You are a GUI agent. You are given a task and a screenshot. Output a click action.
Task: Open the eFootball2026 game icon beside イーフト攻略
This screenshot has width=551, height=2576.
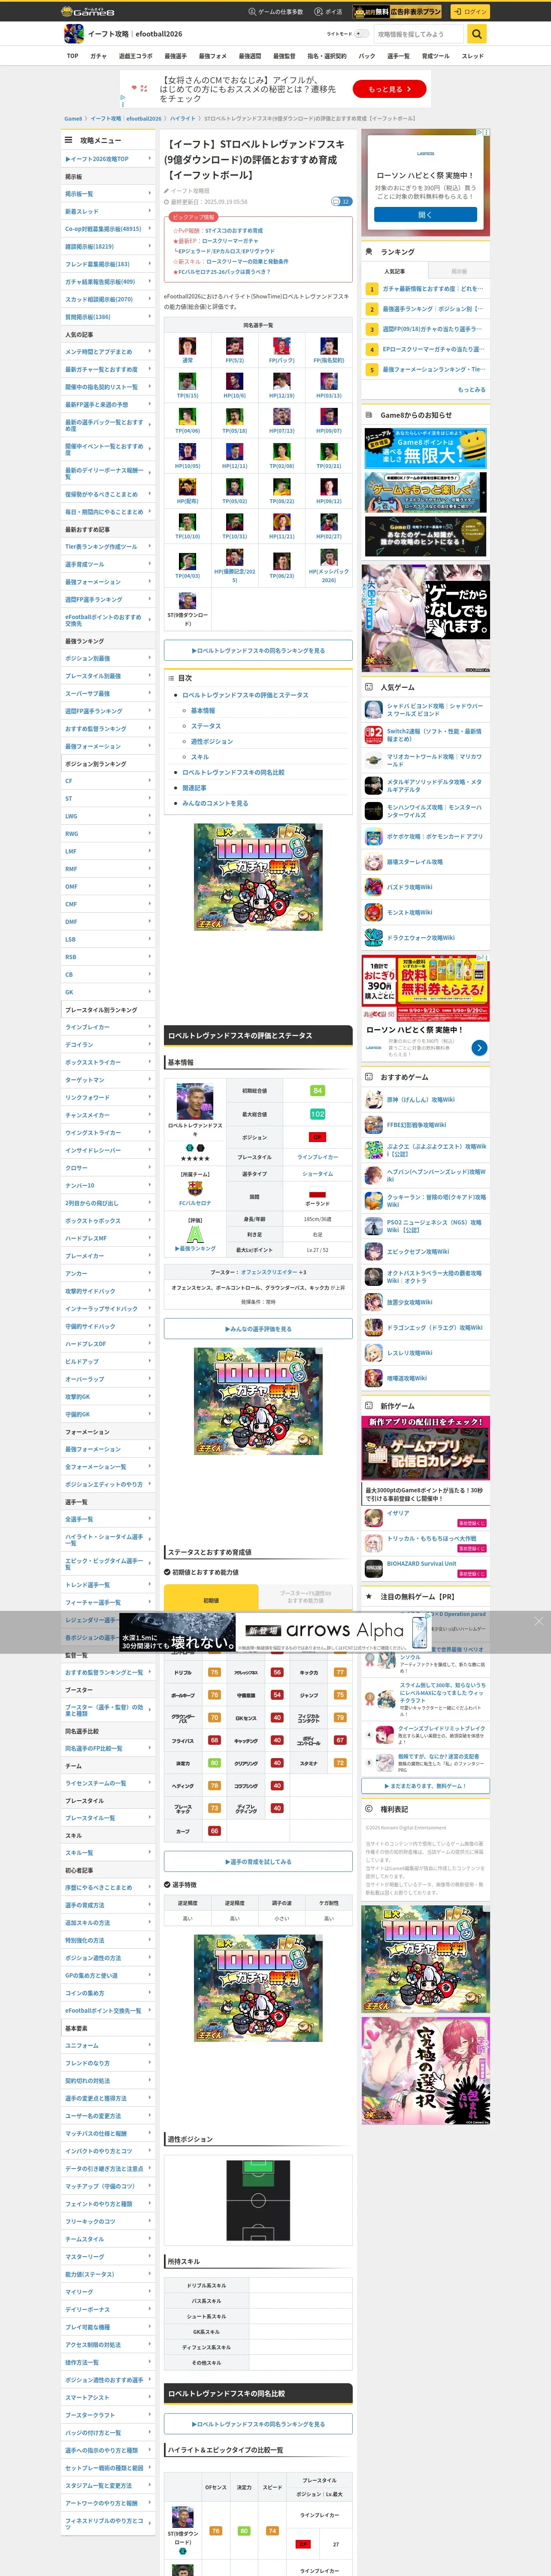[x=74, y=34]
